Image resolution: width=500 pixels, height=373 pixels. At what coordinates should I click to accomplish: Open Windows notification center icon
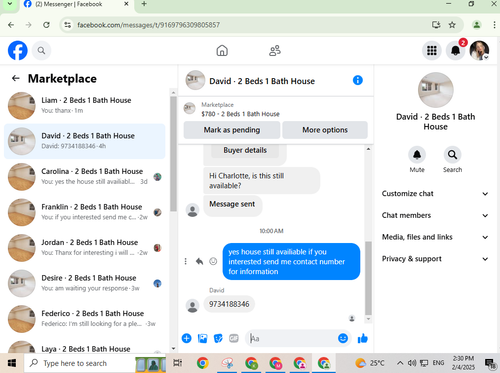point(490,363)
